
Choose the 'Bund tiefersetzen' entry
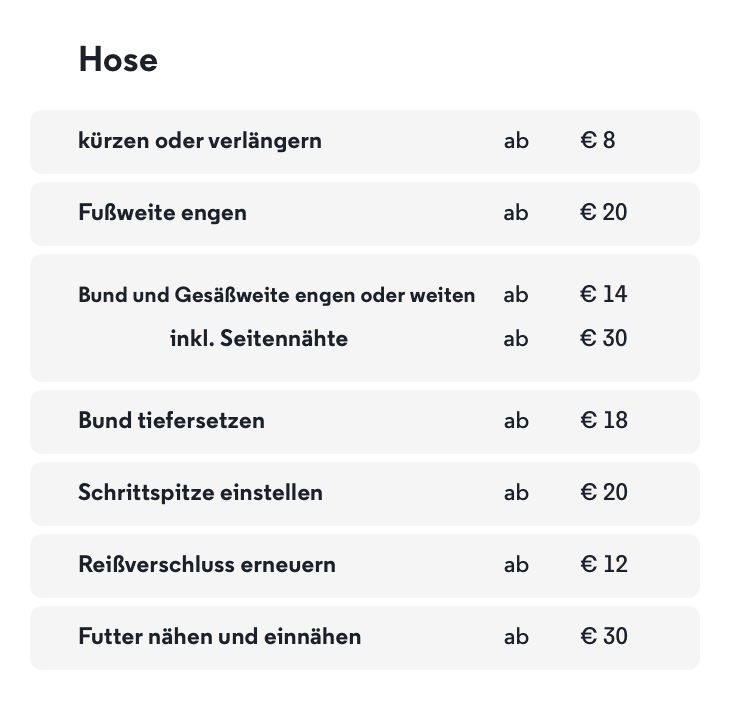pos(171,421)
